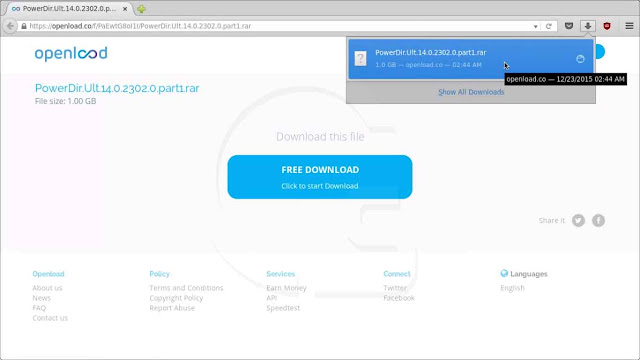Click the Services footer heading
Viewport: 640px width, 360px height.
[280, 274]
